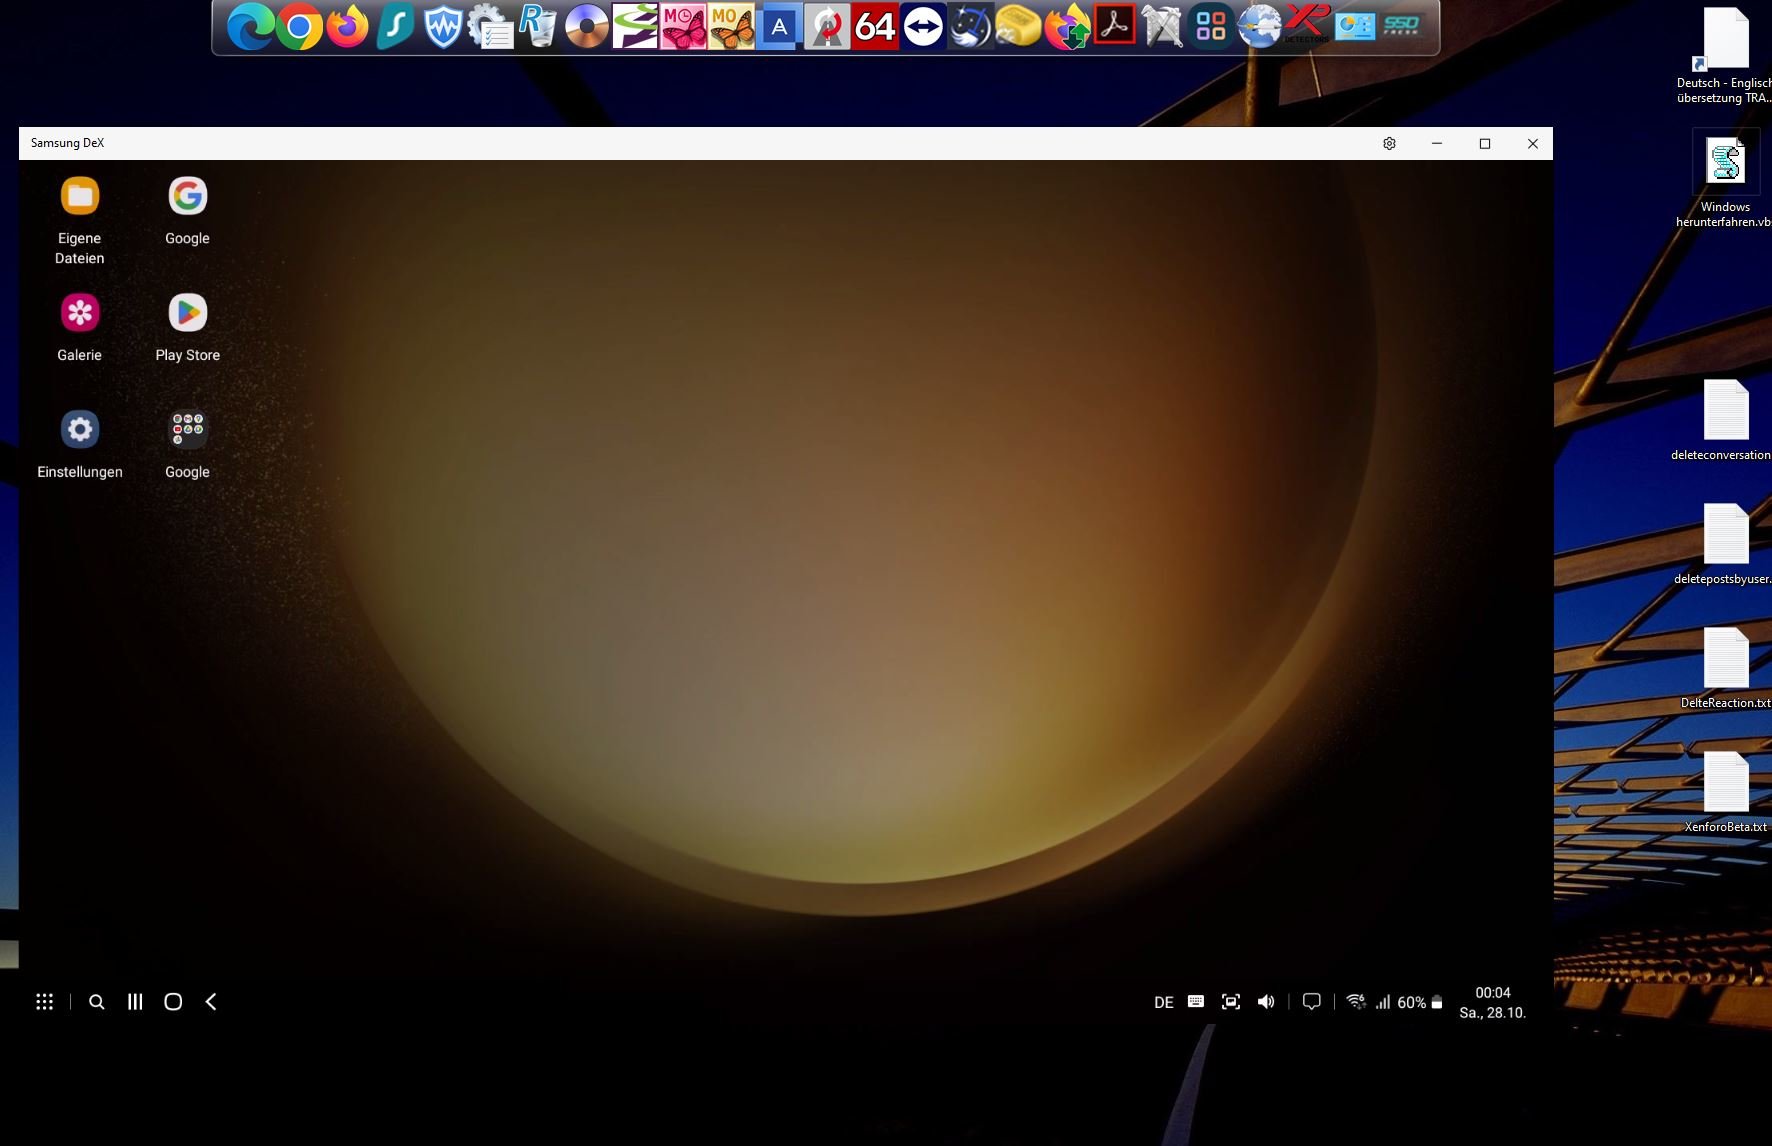Open the DeX apps grid drawer
This screenshot has height=1146, width=1772.
(44, 1002)
